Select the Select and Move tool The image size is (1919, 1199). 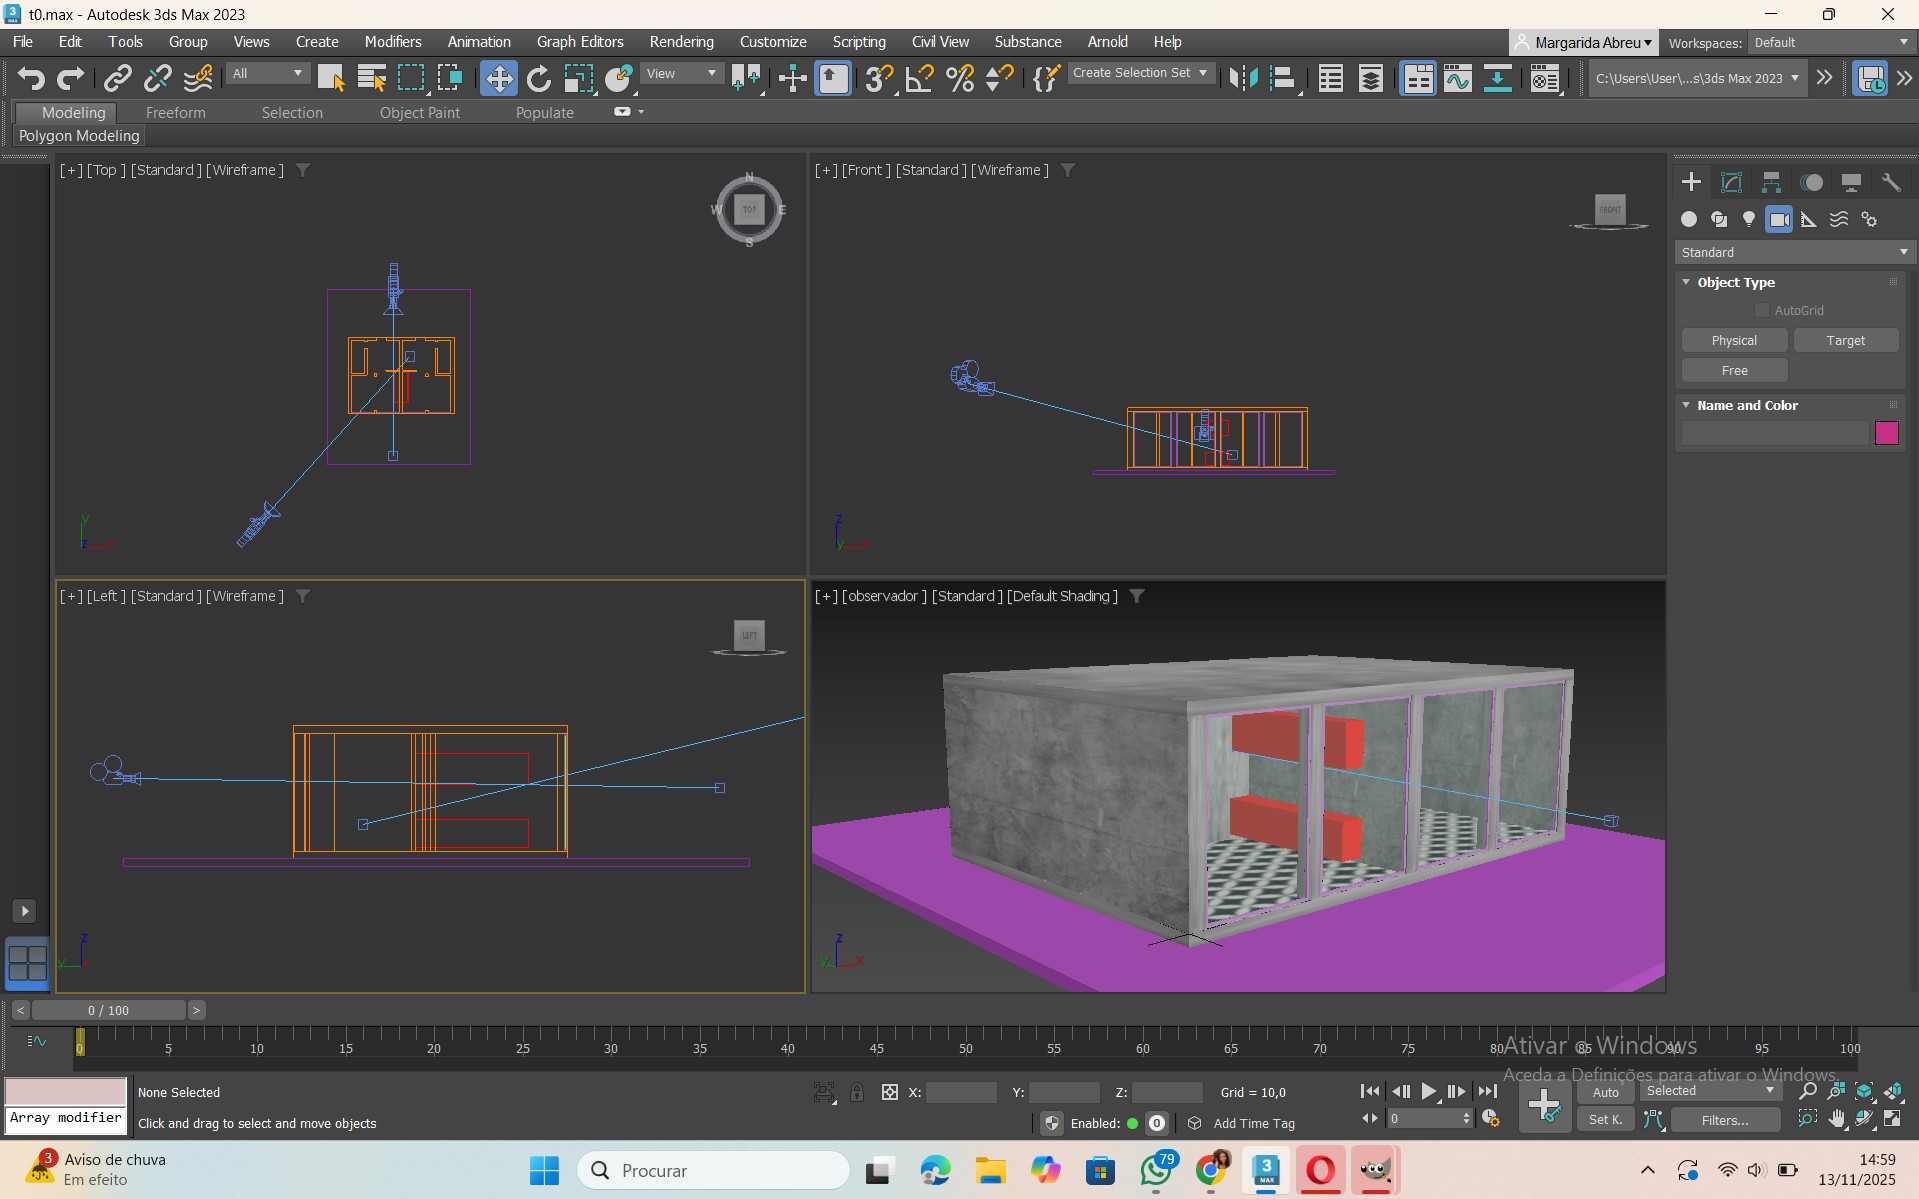click(498, 78)
